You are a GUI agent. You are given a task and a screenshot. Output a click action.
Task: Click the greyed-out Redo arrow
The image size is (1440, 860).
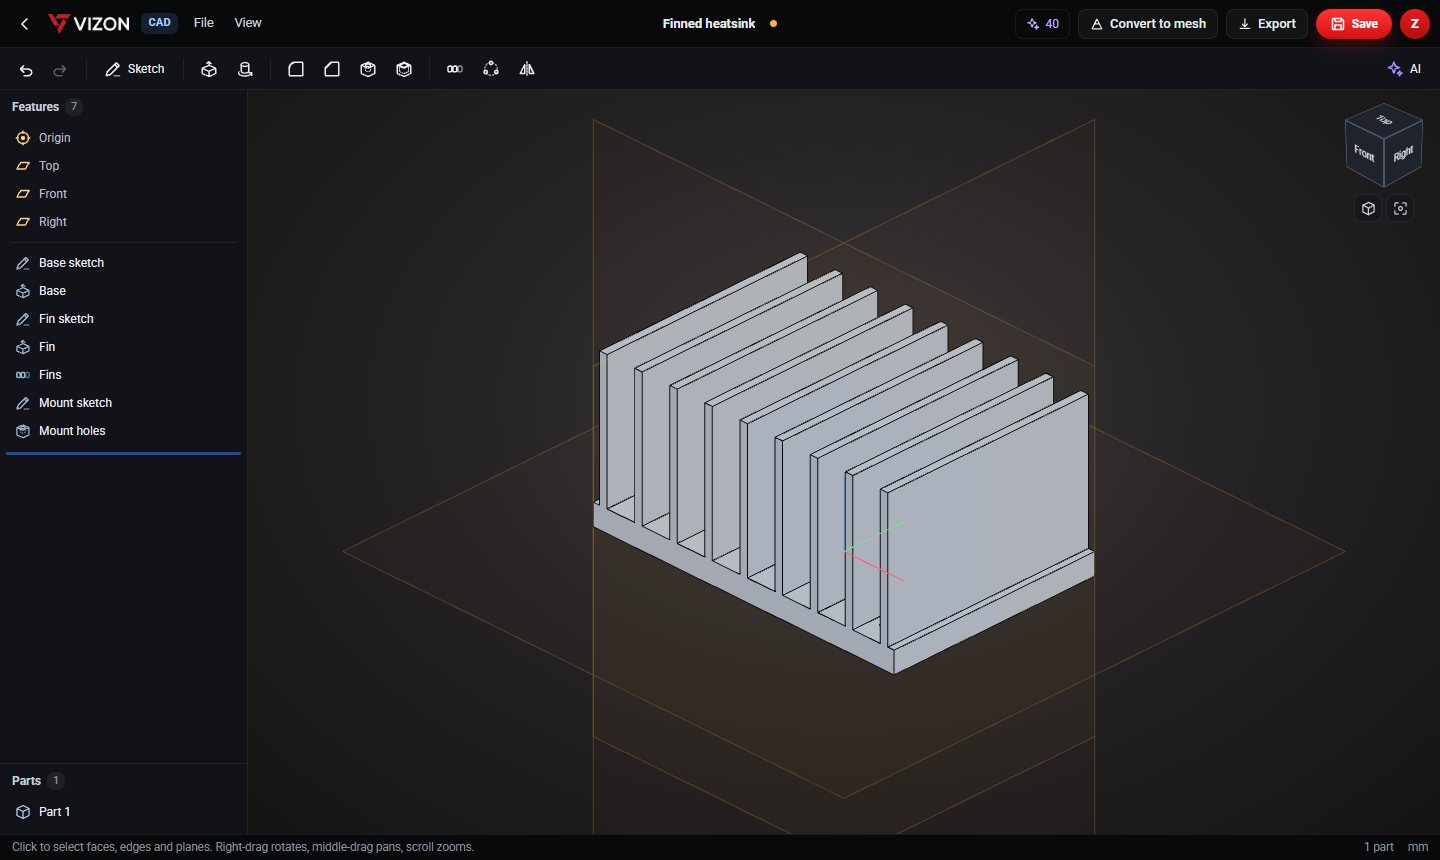60,70
